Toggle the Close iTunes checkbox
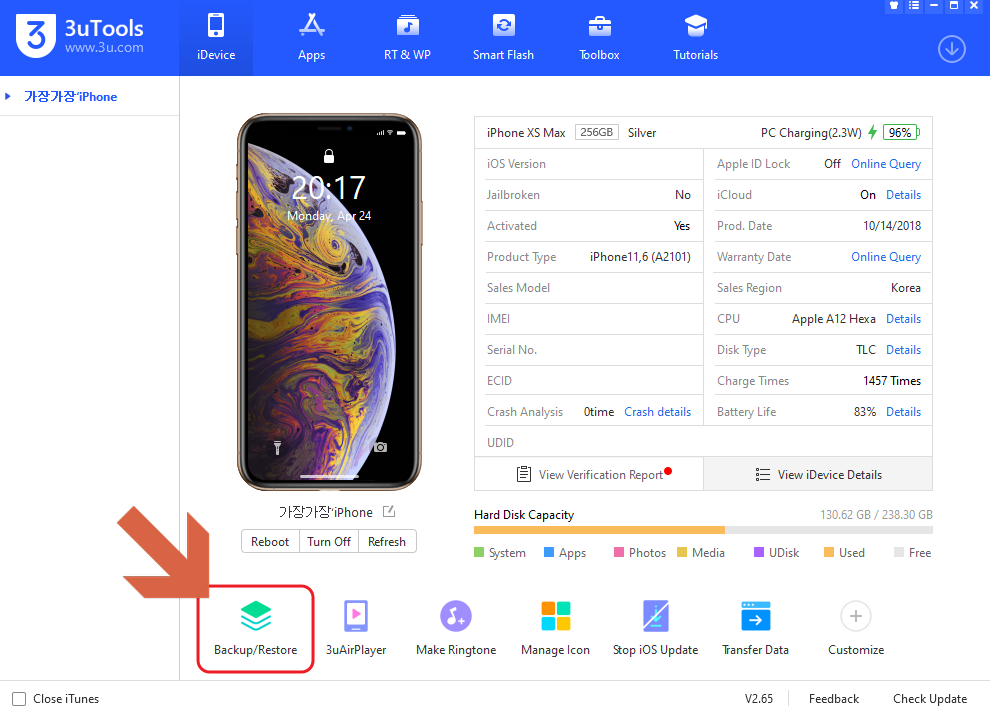 point(19,699)
